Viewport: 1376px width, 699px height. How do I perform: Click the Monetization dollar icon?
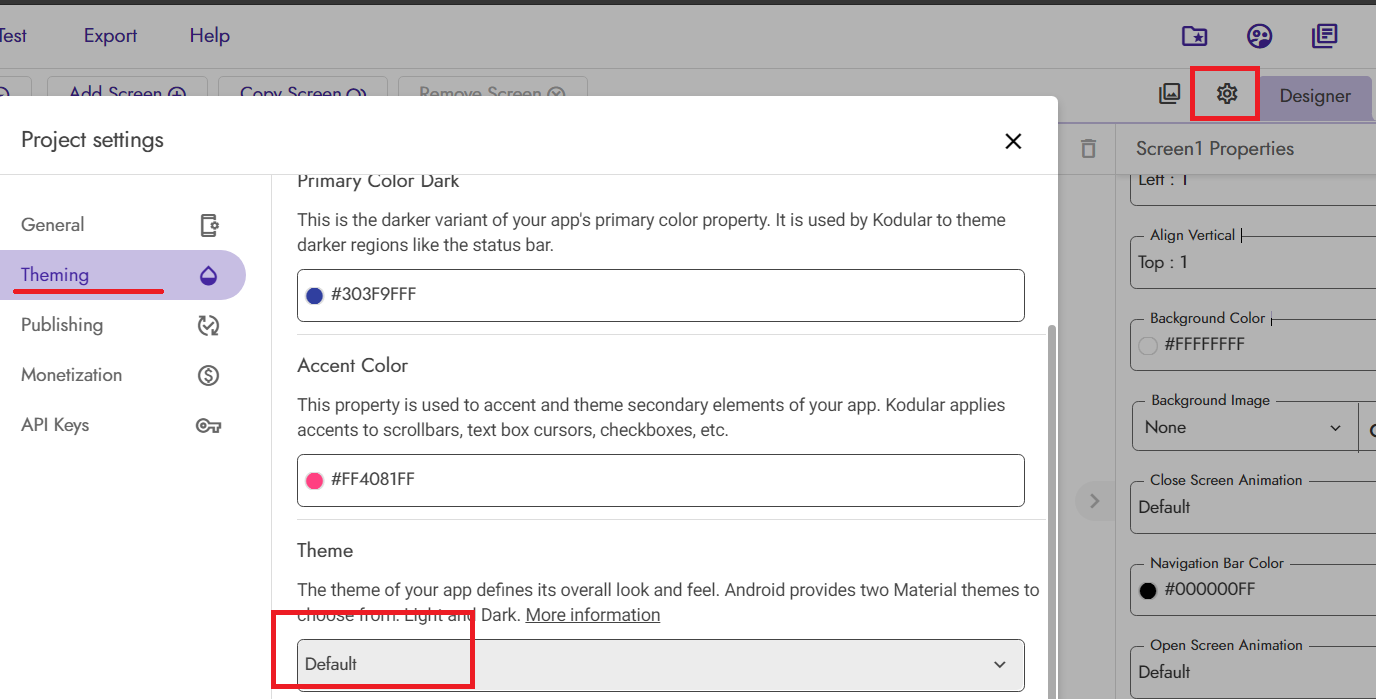click(x=208, y=375)
